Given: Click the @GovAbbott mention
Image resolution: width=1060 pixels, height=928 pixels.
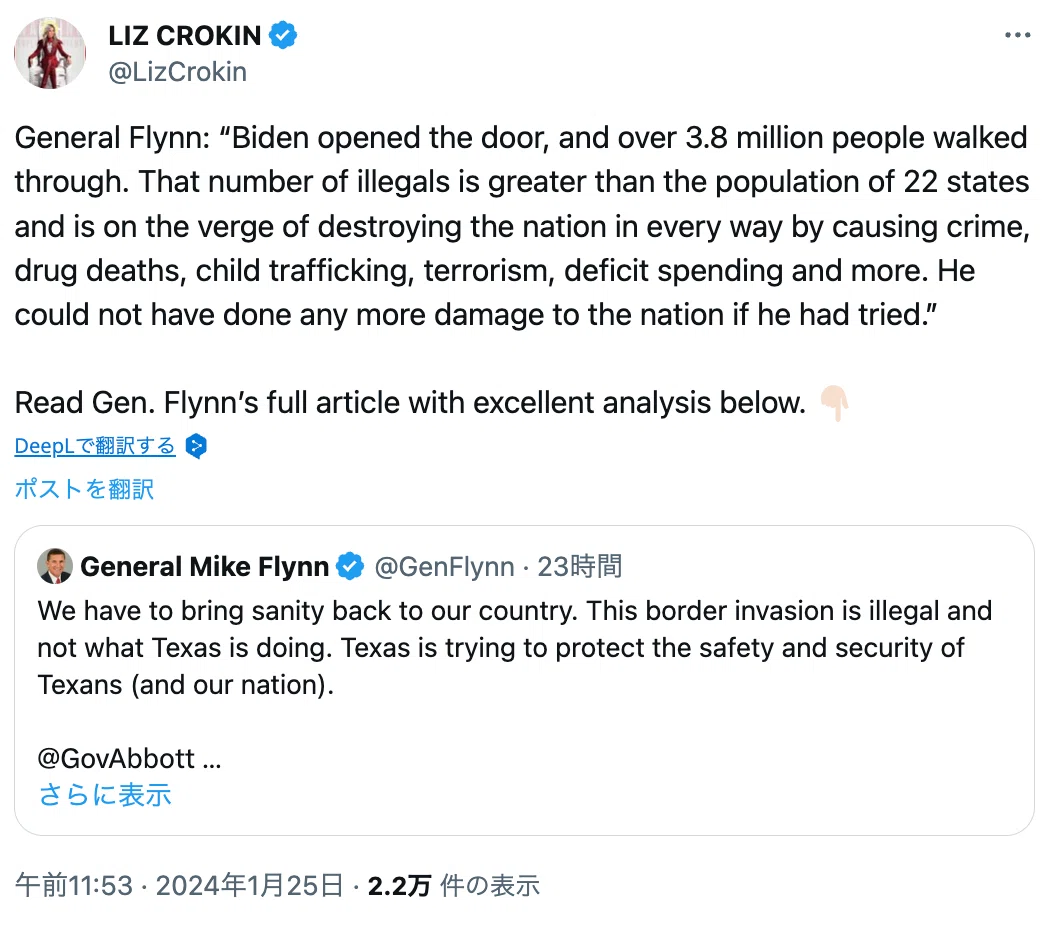Looking at the screenshot, I should click(116, 758).
